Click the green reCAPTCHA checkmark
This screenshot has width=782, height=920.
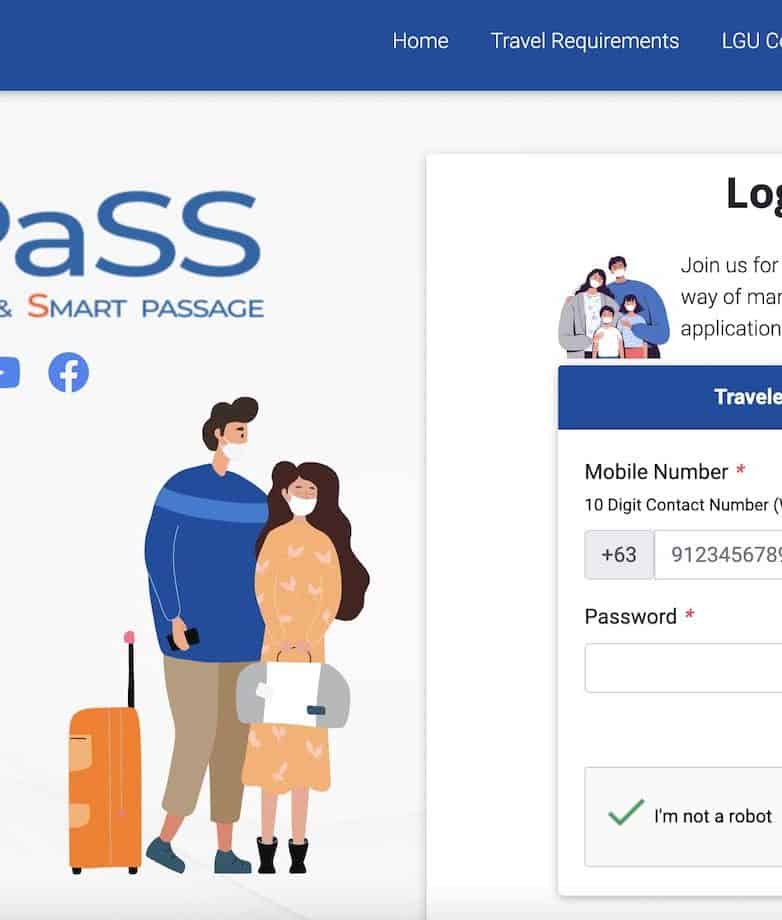[x=626, y=813]
